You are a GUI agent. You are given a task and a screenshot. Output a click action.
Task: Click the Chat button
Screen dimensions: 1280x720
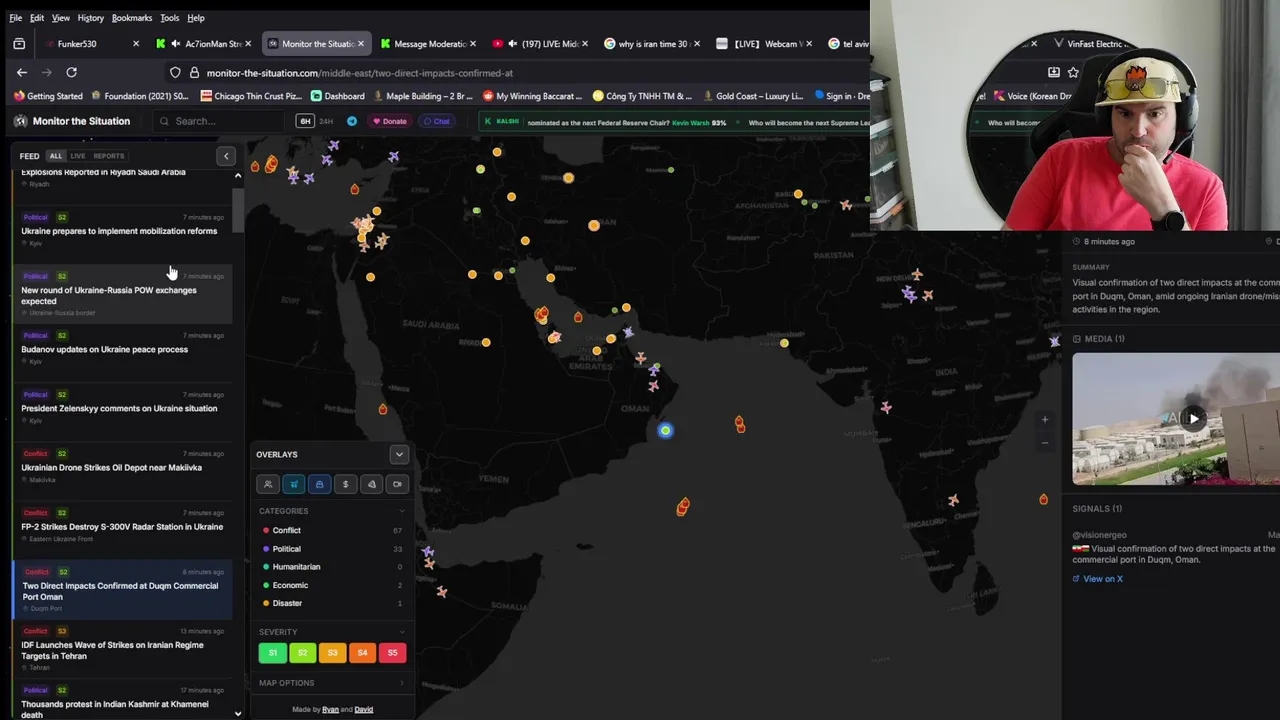click(436, 121)
